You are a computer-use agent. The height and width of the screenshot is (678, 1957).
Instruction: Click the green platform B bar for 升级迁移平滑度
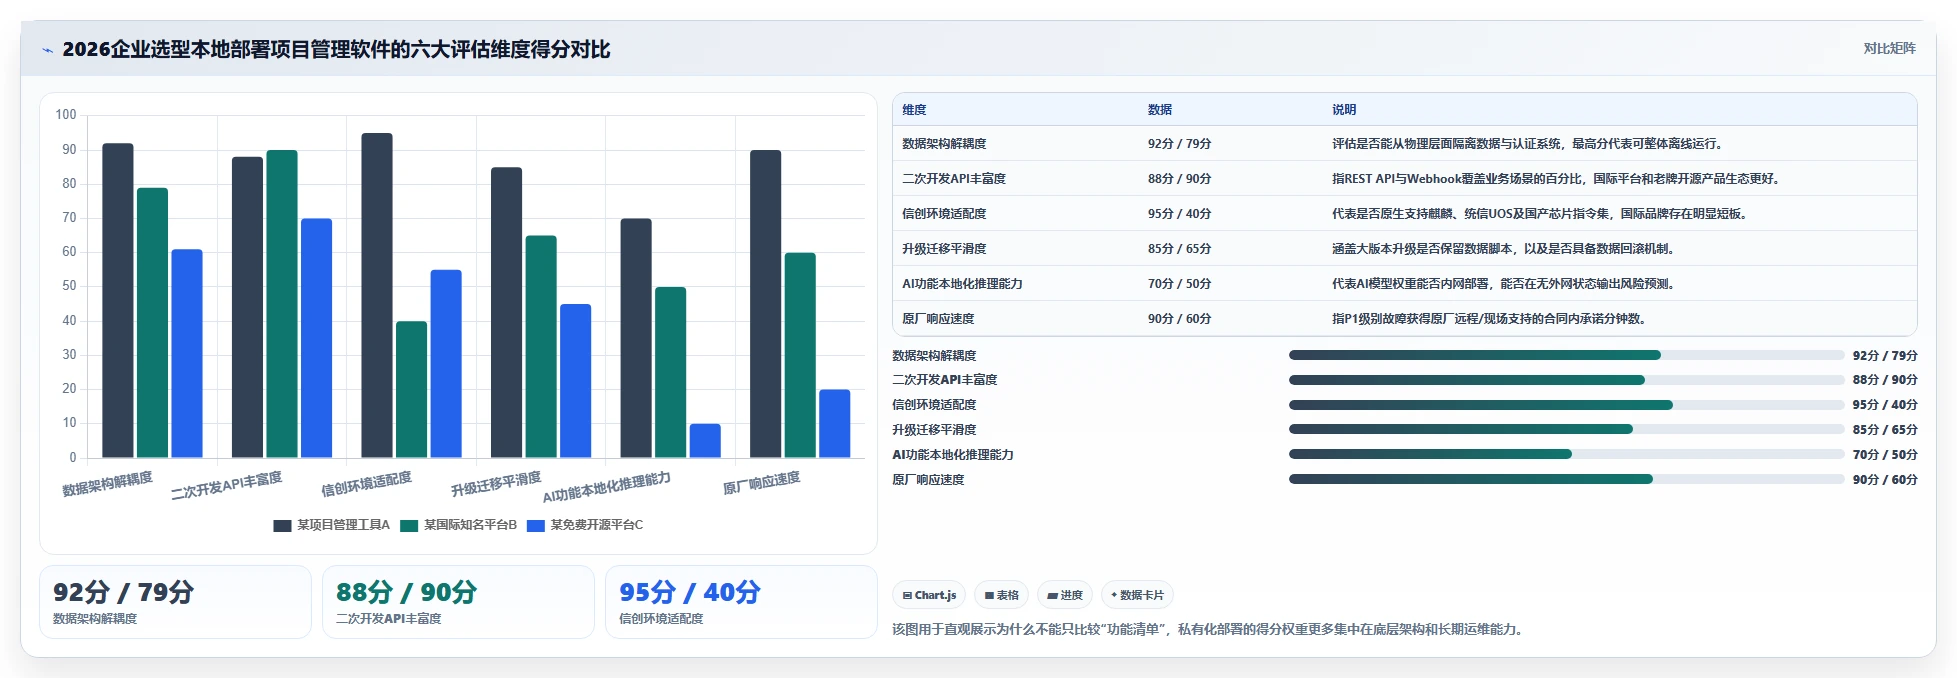(x=541, y=347)
